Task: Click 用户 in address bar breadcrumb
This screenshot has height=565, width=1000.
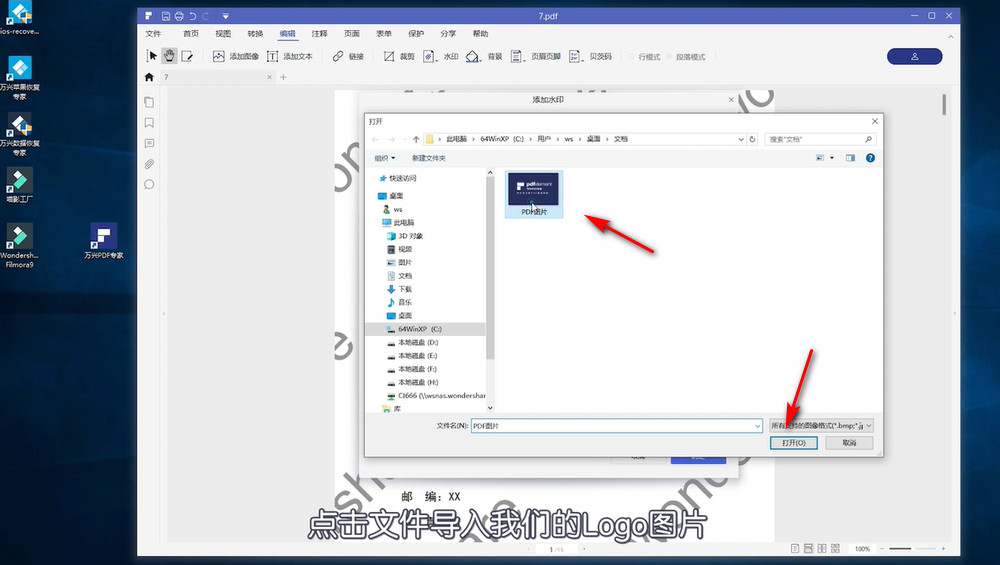Action: pos(543,139)
